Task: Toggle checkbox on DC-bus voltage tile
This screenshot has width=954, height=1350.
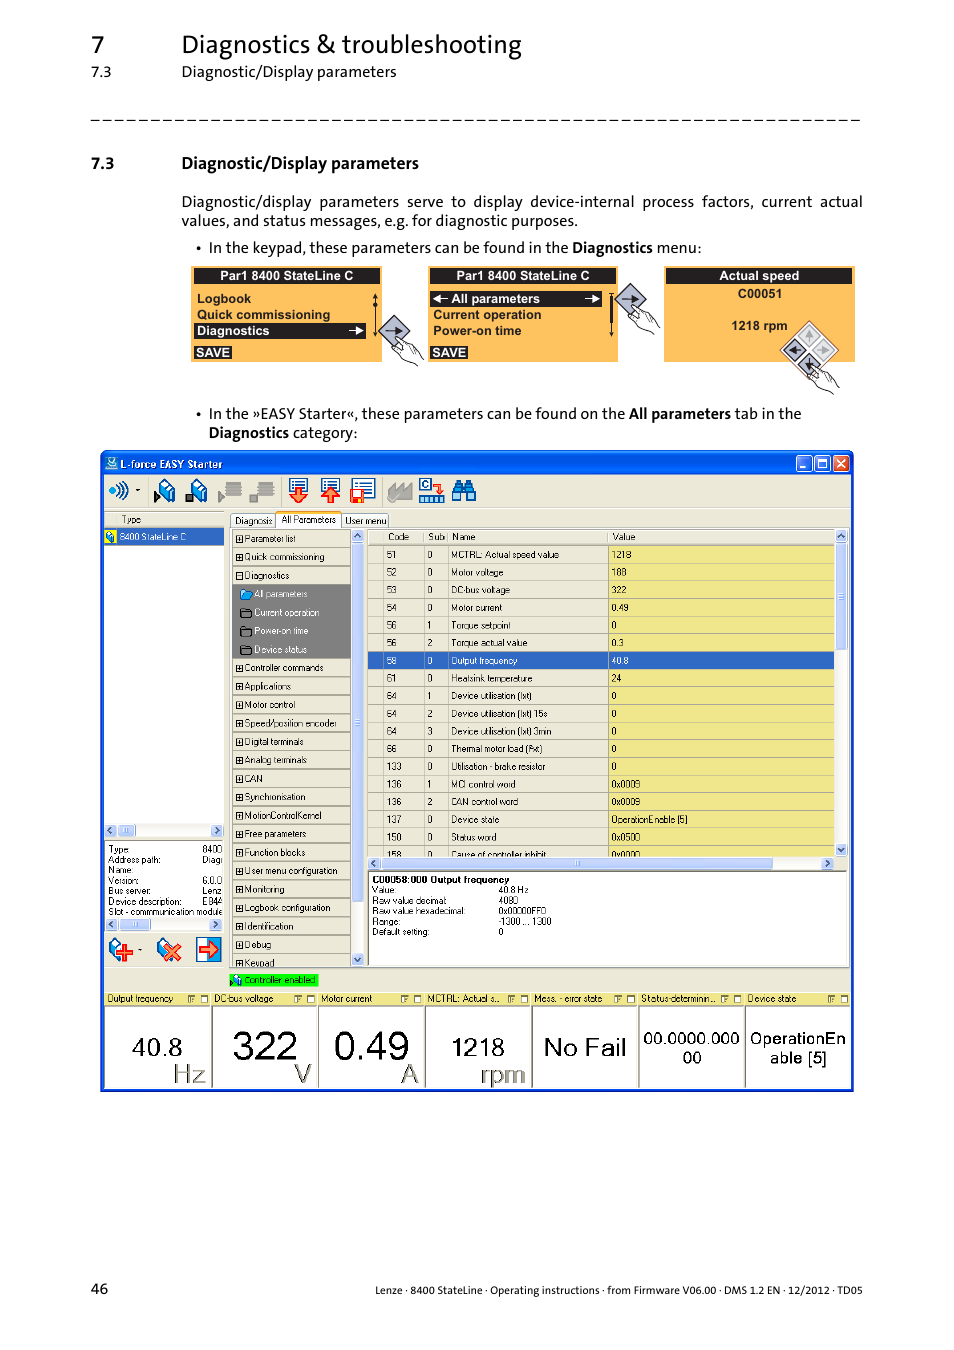Action: tap(311, 999)
